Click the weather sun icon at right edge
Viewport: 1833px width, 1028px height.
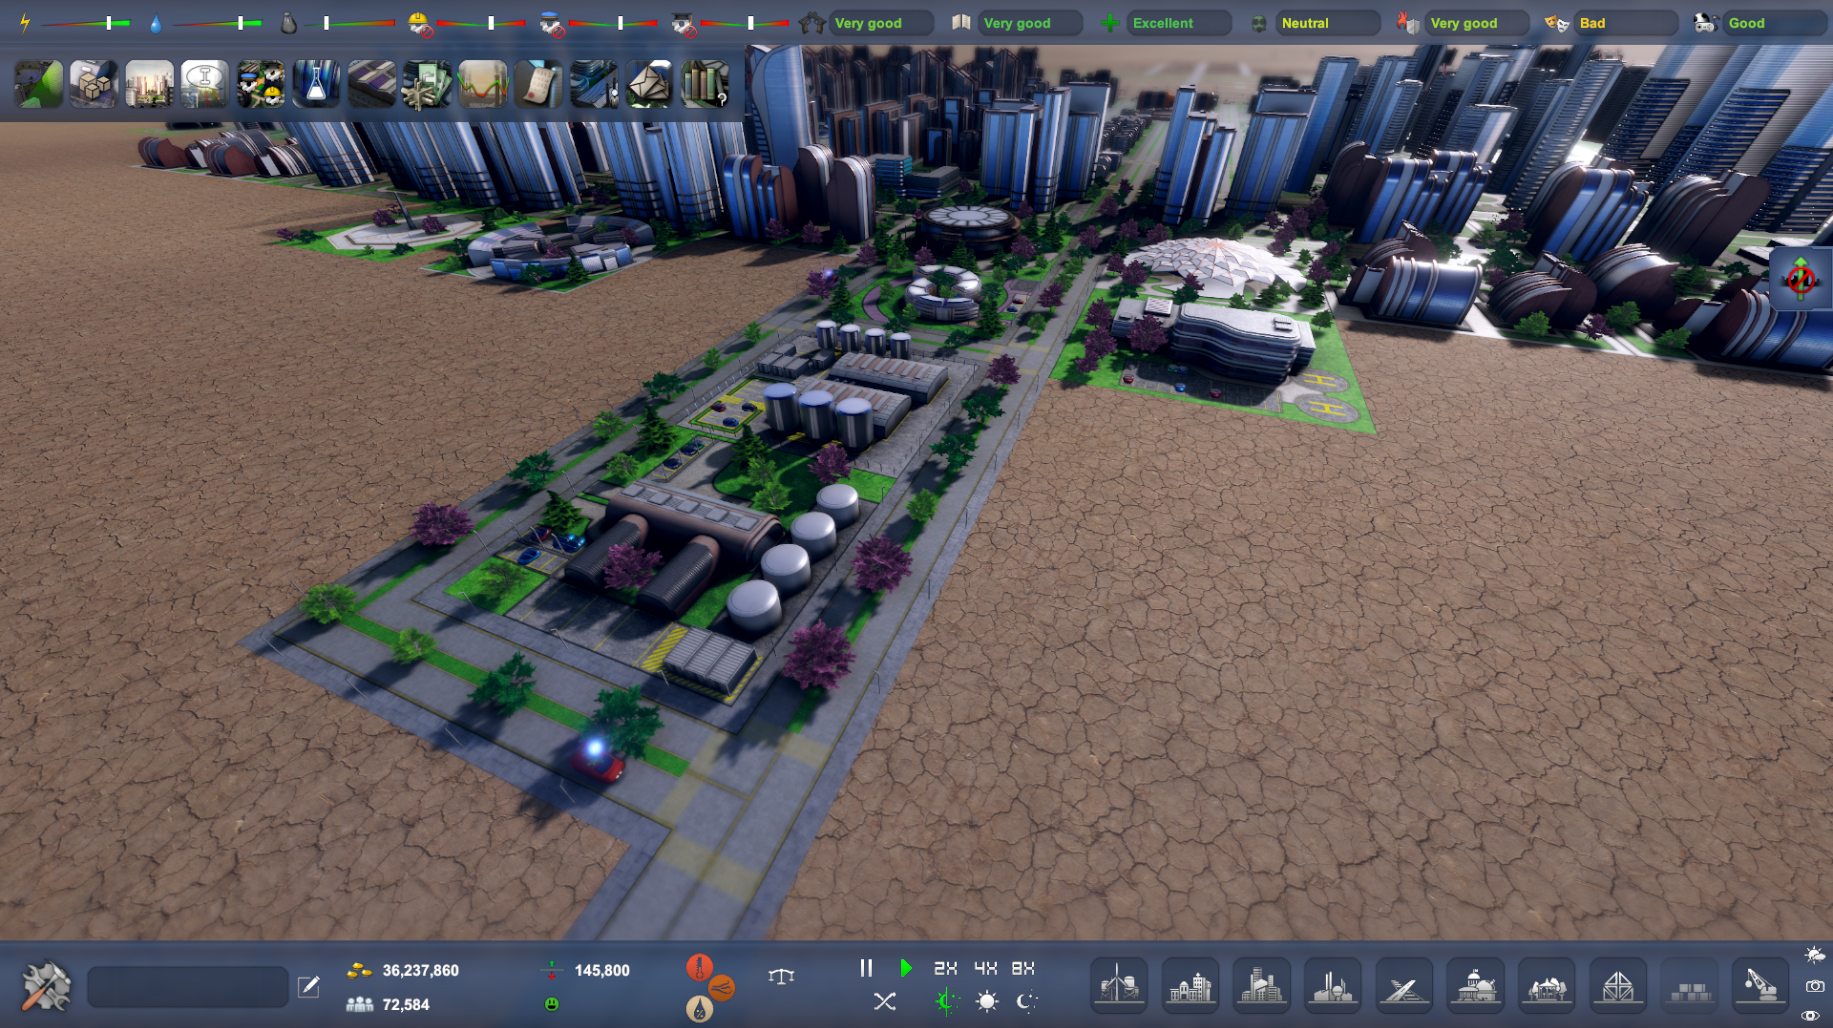pyautogui.click(x=1814, y=955)
